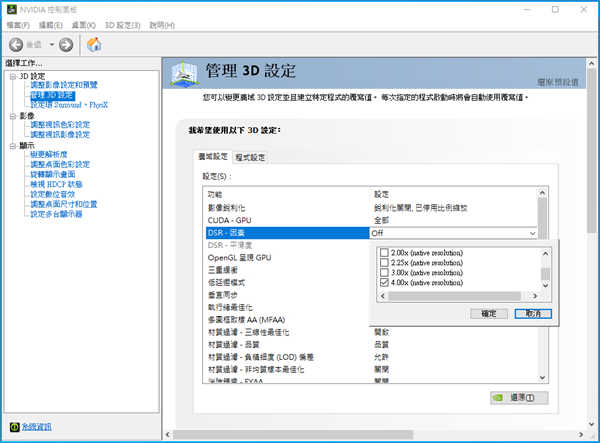Open the Surround, PhysX configuration link
The width and height of the screenshot is (600, 443).
pyautogui.click(x=69, y=105)
